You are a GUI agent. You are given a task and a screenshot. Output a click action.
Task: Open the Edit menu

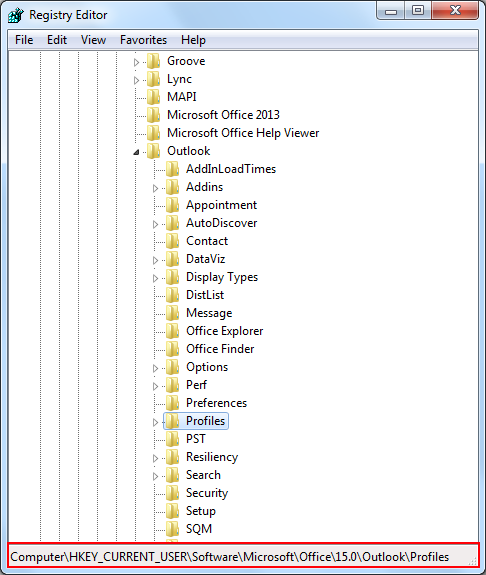click(x=57, y=40)
